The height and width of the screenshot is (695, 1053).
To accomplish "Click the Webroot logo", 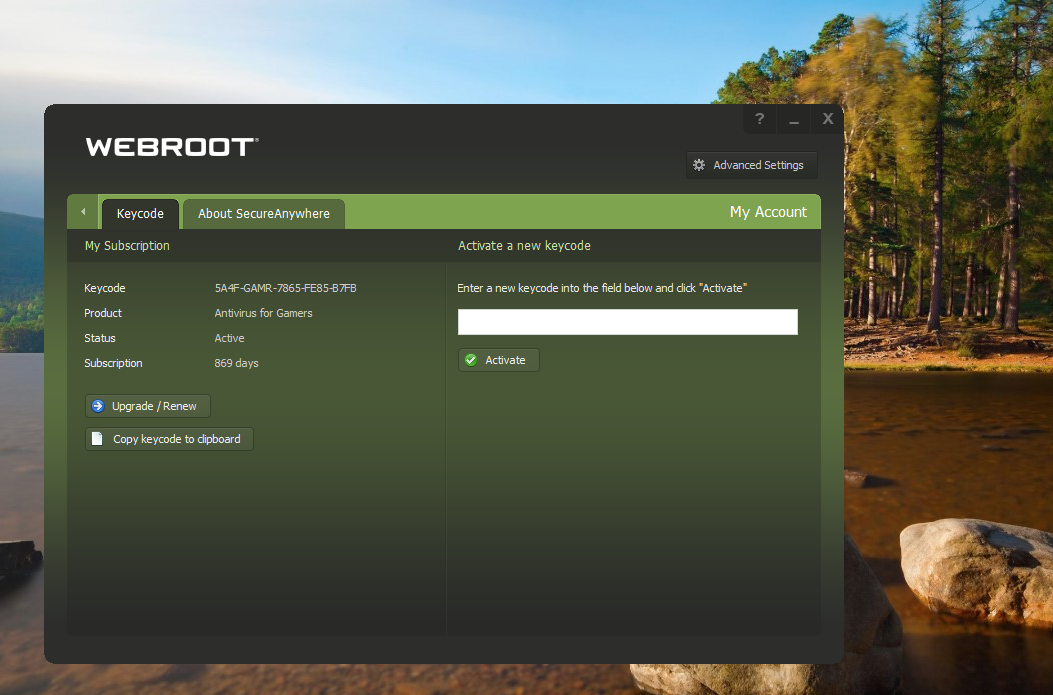I will (x=172, y=147).
